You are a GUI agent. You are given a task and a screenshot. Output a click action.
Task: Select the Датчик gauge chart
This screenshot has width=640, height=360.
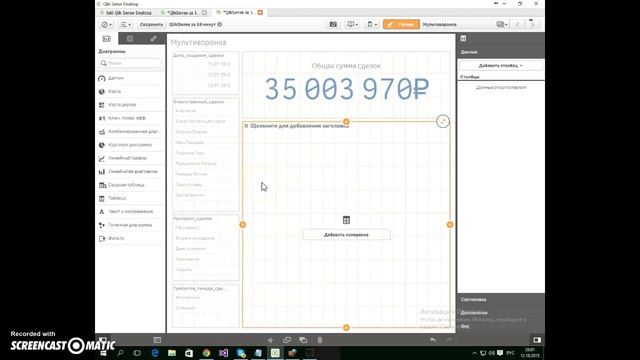pyautogui.click(x=130, y=78)
